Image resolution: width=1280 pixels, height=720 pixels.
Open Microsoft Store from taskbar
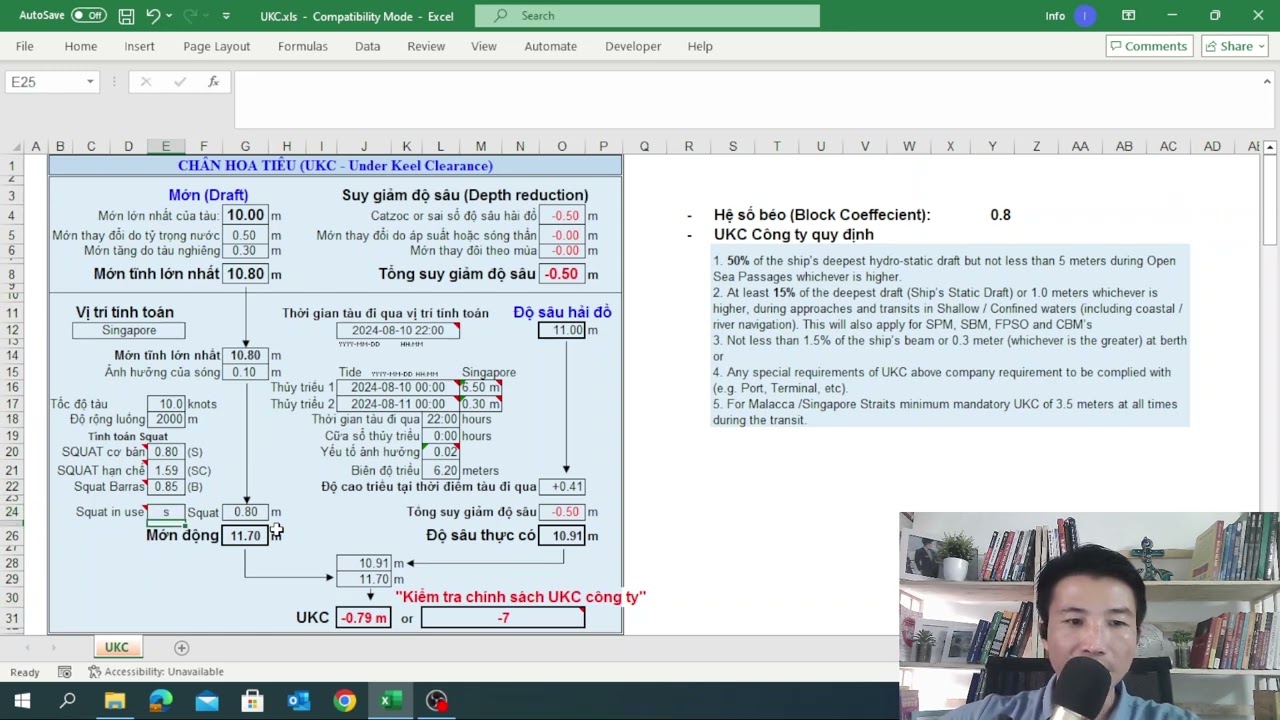point(252,701)
